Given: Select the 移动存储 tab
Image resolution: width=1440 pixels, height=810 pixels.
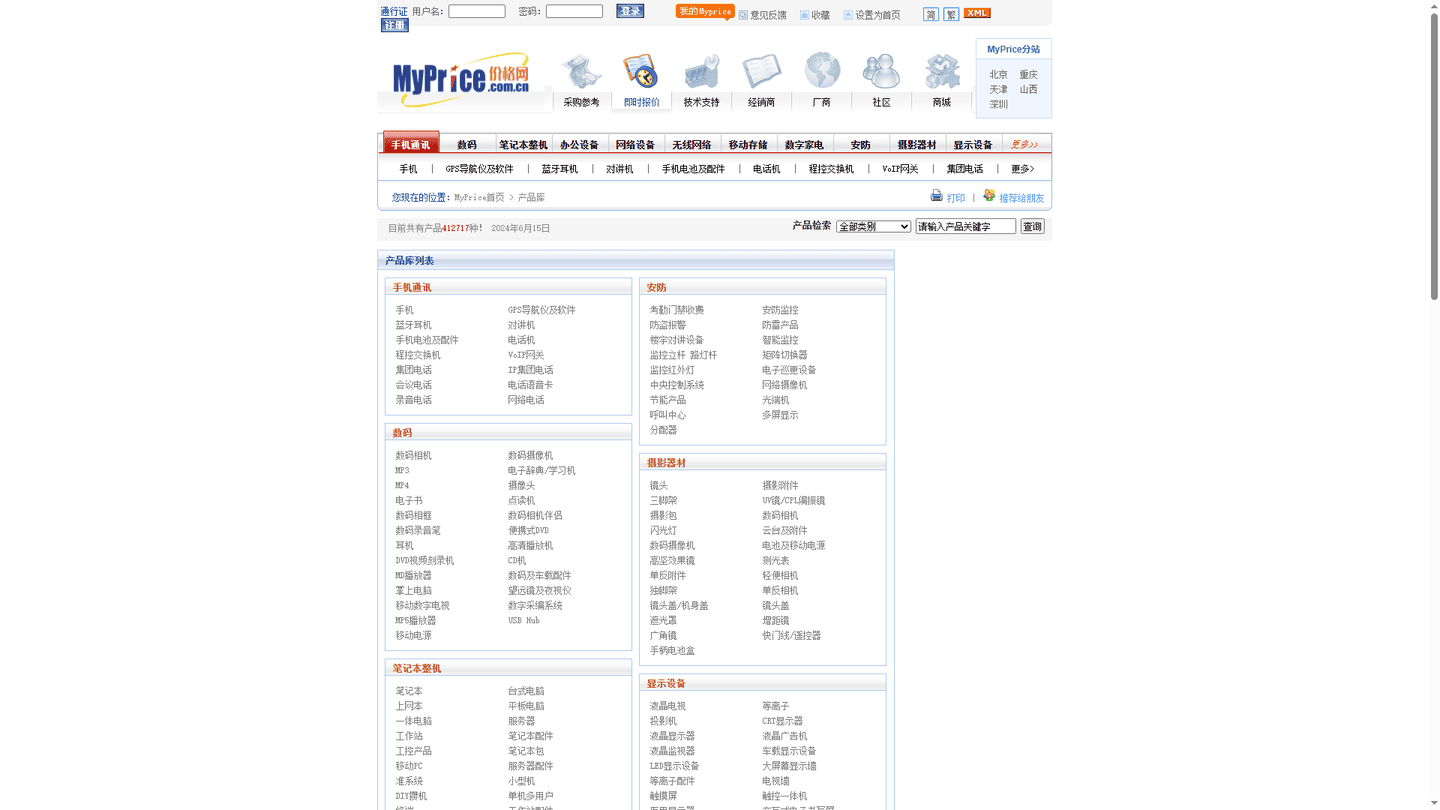Looking at the screenshot, I should (748, 144).
